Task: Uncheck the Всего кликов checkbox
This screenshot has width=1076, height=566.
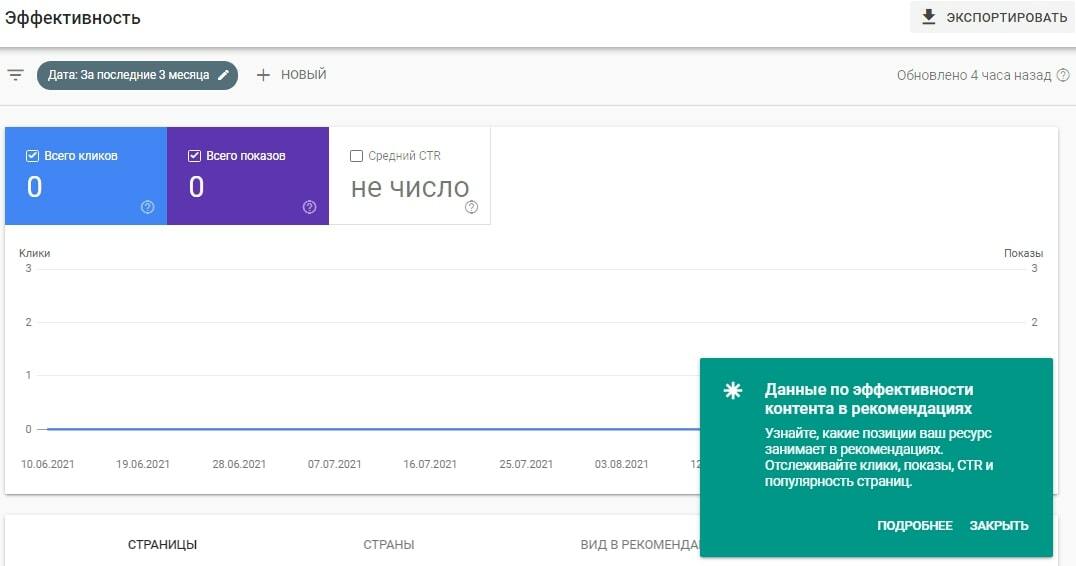Action: [32, 156]
